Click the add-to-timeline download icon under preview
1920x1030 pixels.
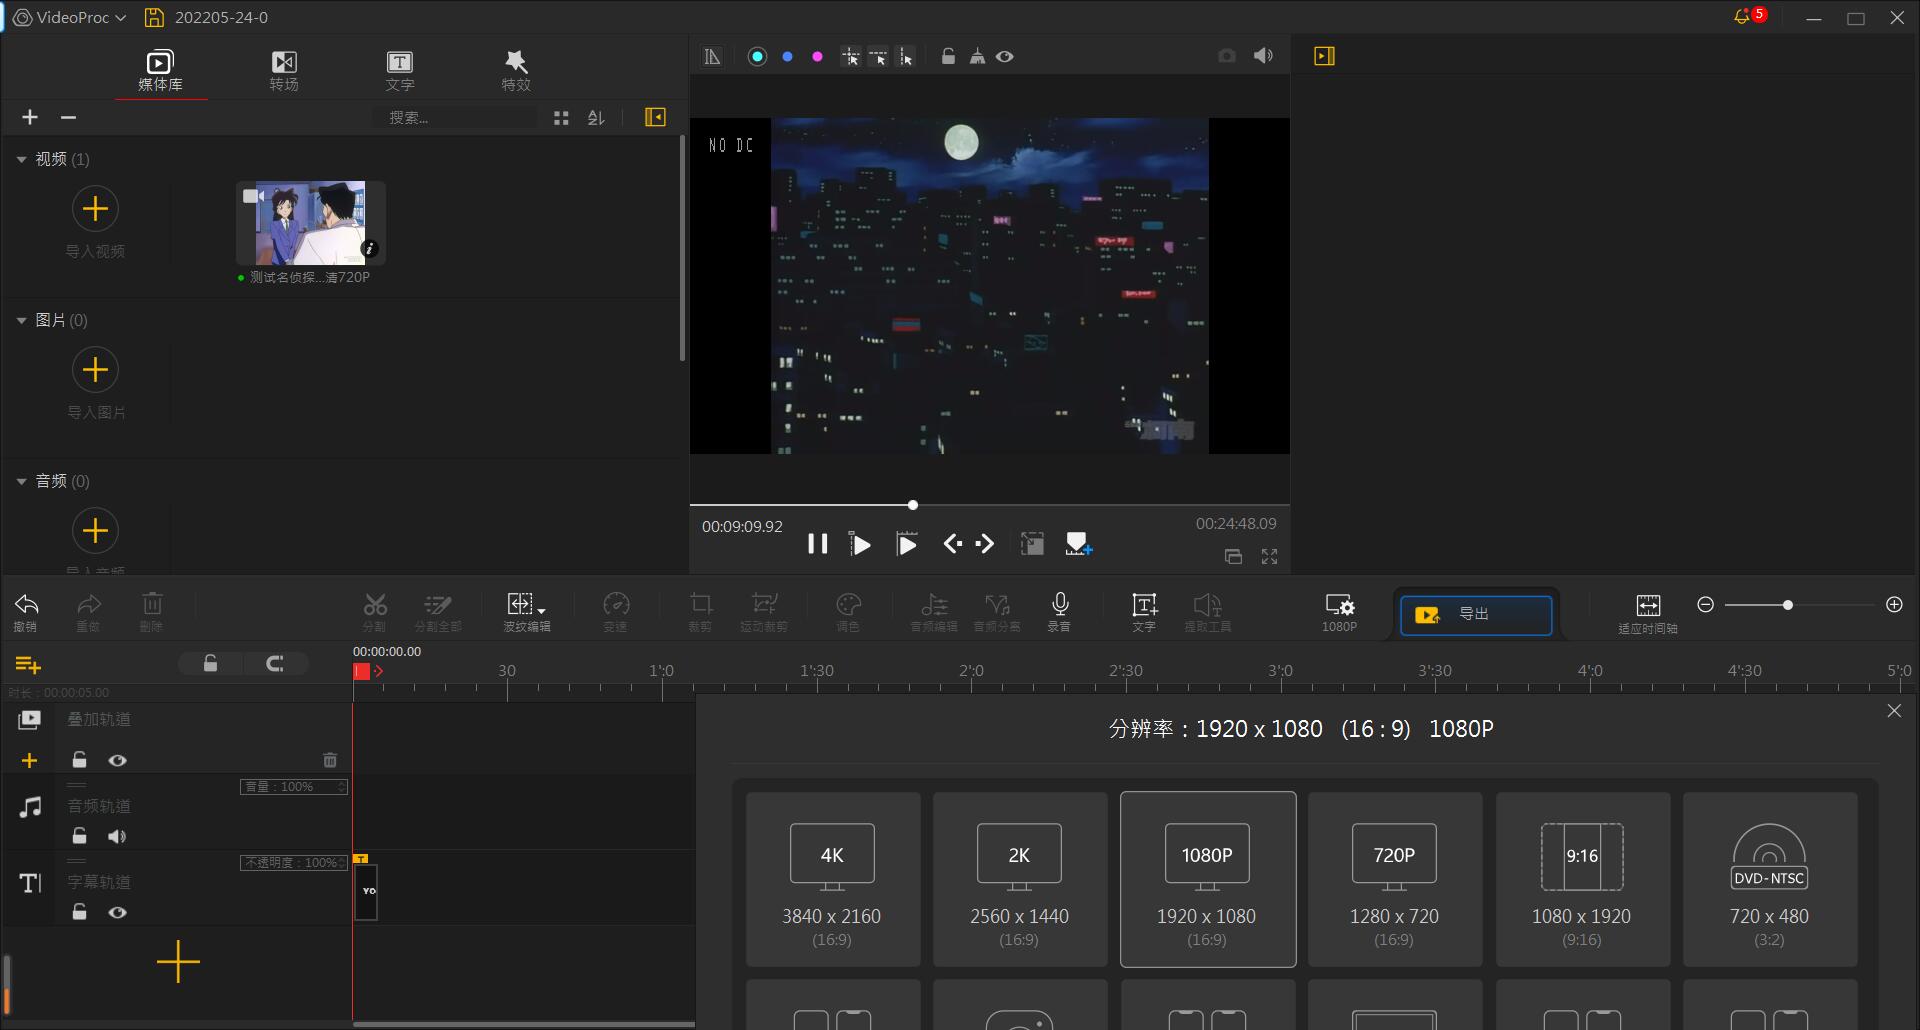(x=1078, y=544)
